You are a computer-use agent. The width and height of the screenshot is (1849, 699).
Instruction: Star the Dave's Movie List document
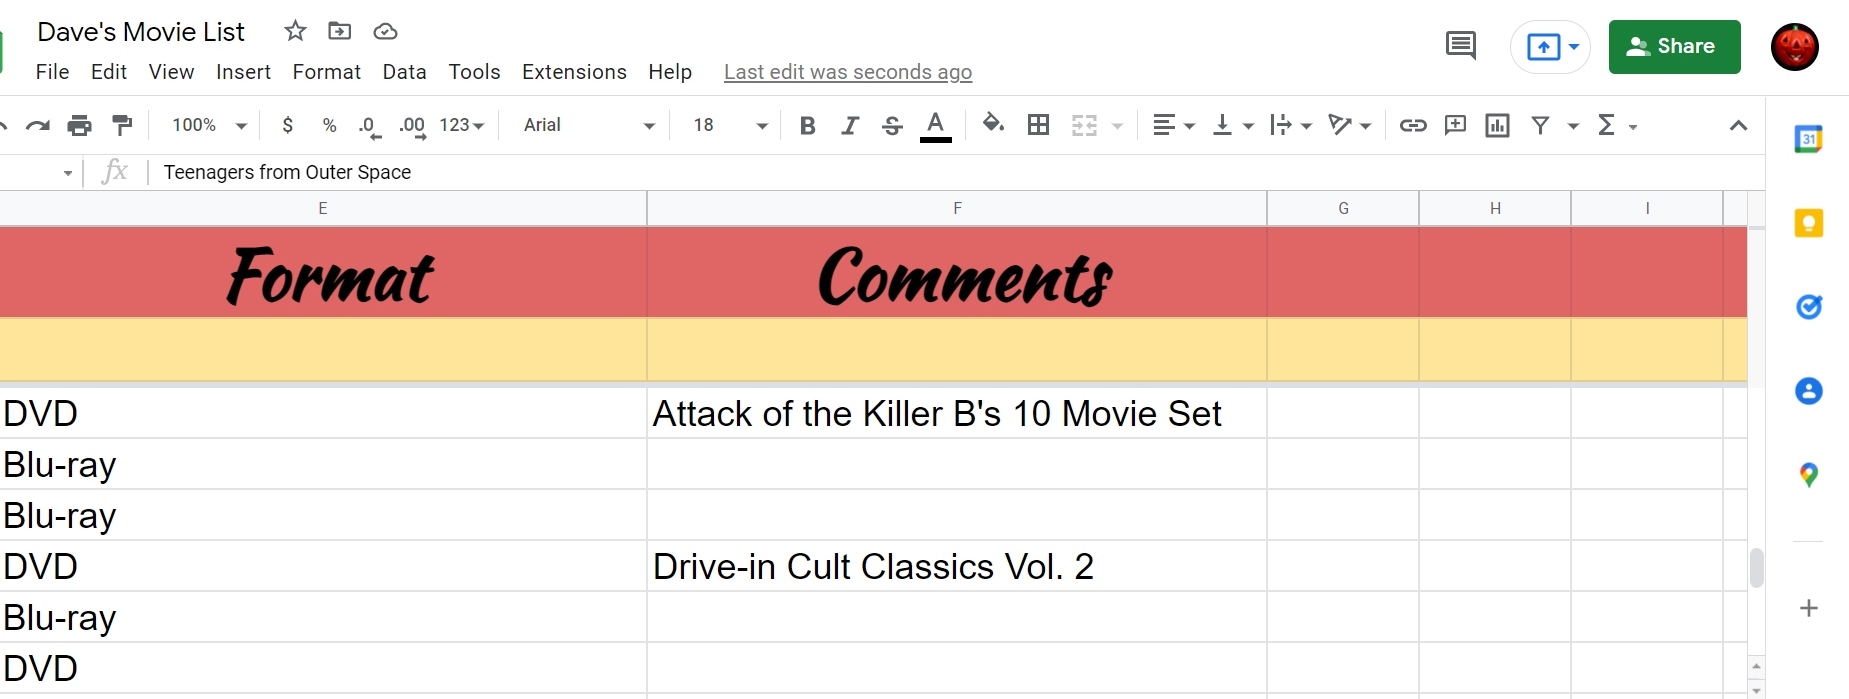(295, 31)
